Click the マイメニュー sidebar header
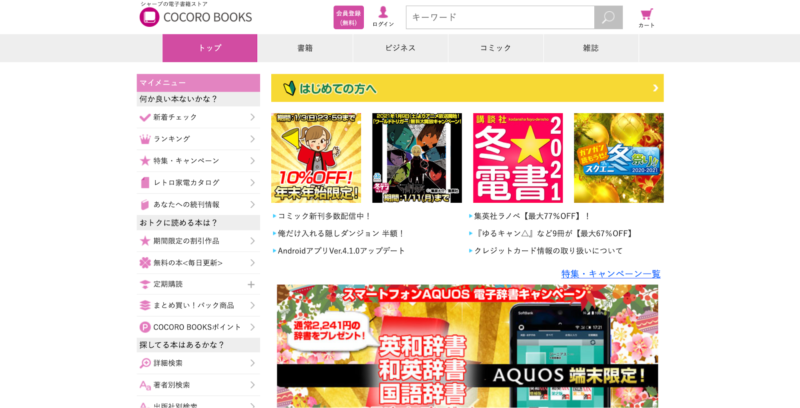This screenshot has height=408, width=800. click(198, 83)
